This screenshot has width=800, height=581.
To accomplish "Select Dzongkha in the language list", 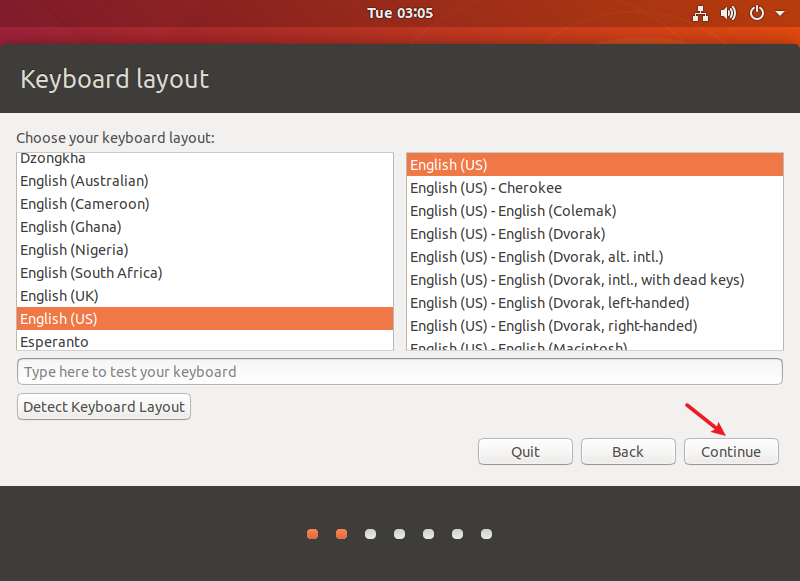I will coord(205,159).
